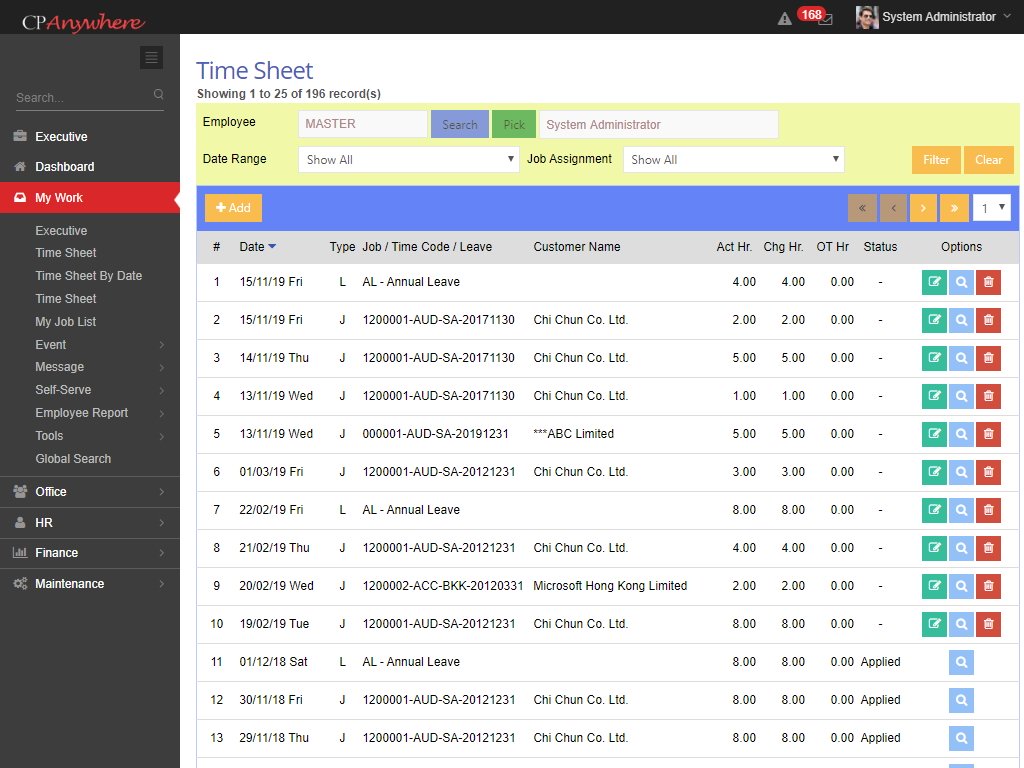The width and height of the screenshot is (1024, 768).
Task: Open the Job Assignment dropdown
Action: pos(733,160)
